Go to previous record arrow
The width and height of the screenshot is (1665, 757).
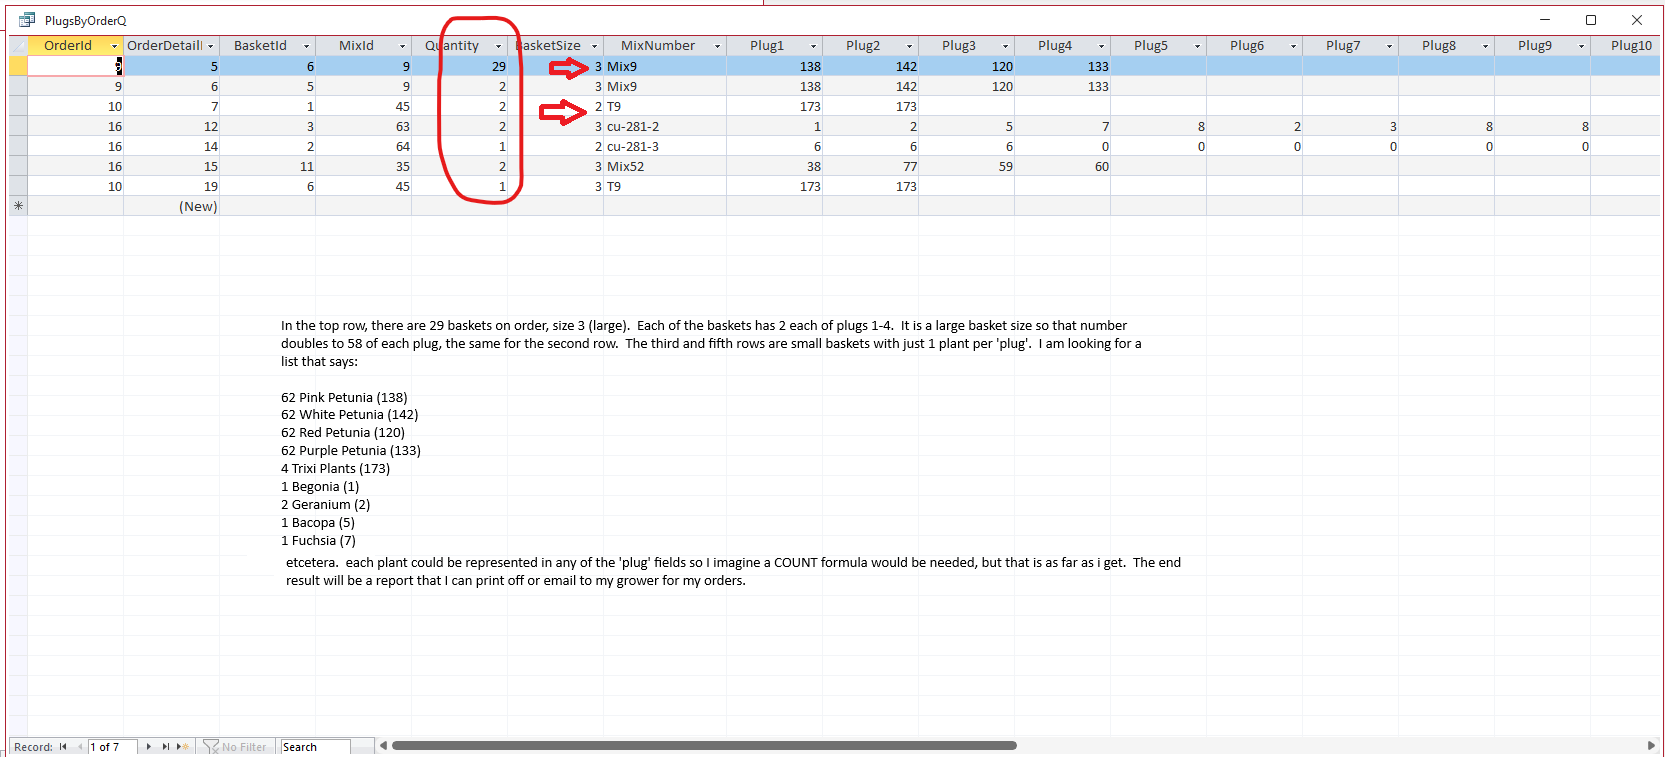click(80, 747)
